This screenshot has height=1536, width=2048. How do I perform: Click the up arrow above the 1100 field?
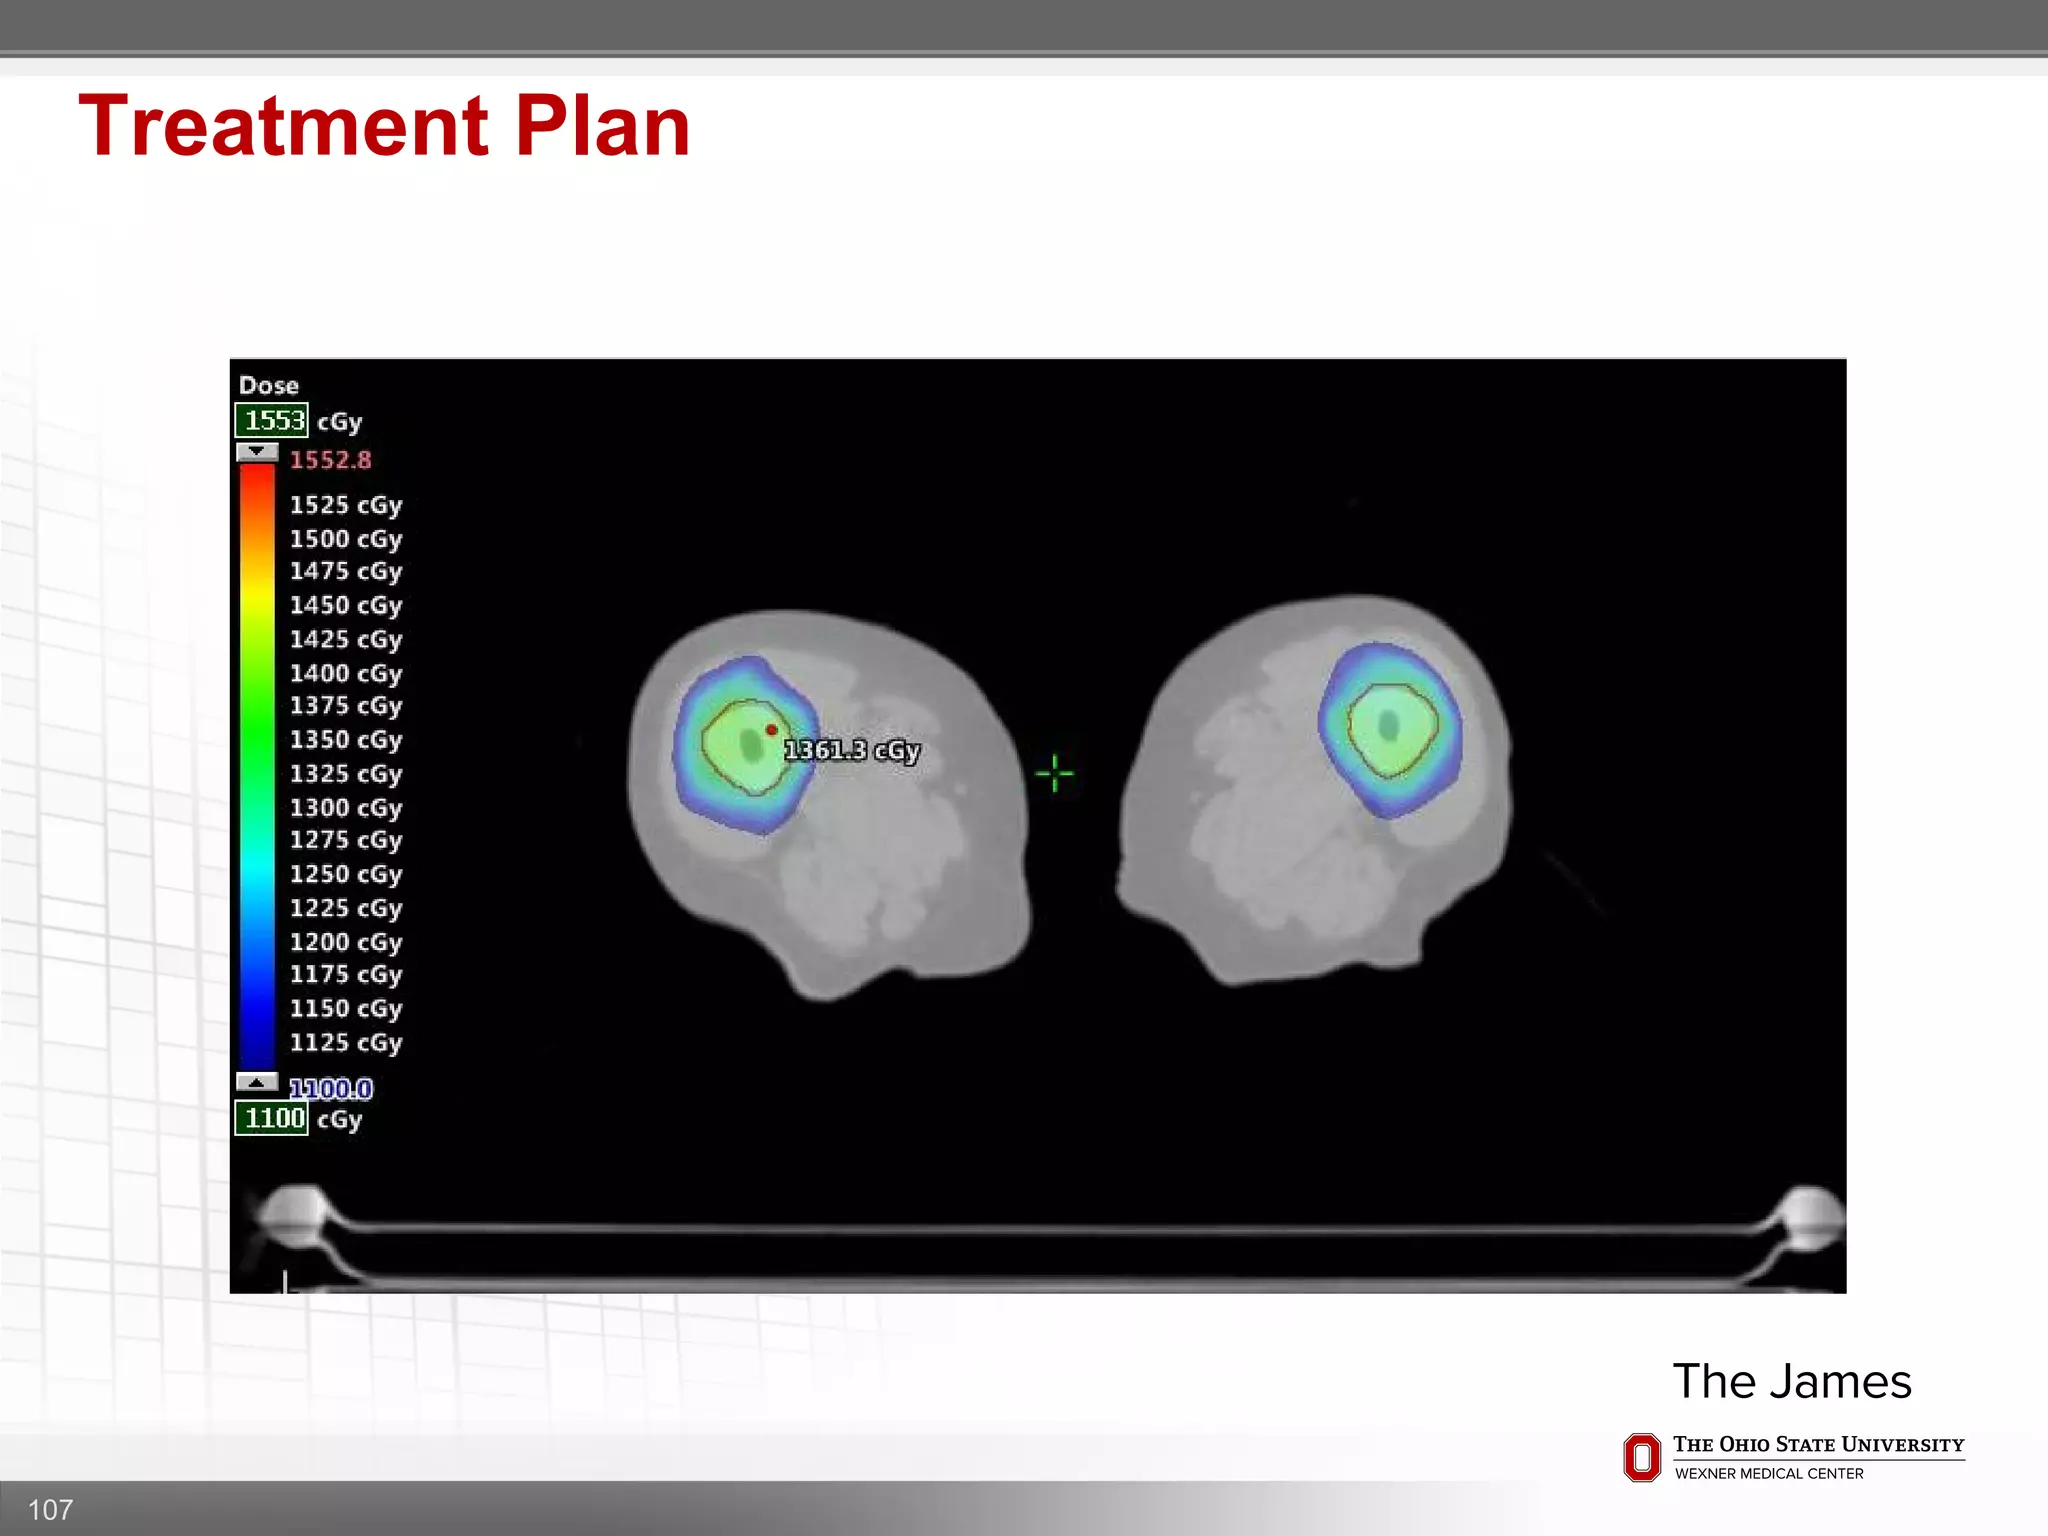[257, 1082]
